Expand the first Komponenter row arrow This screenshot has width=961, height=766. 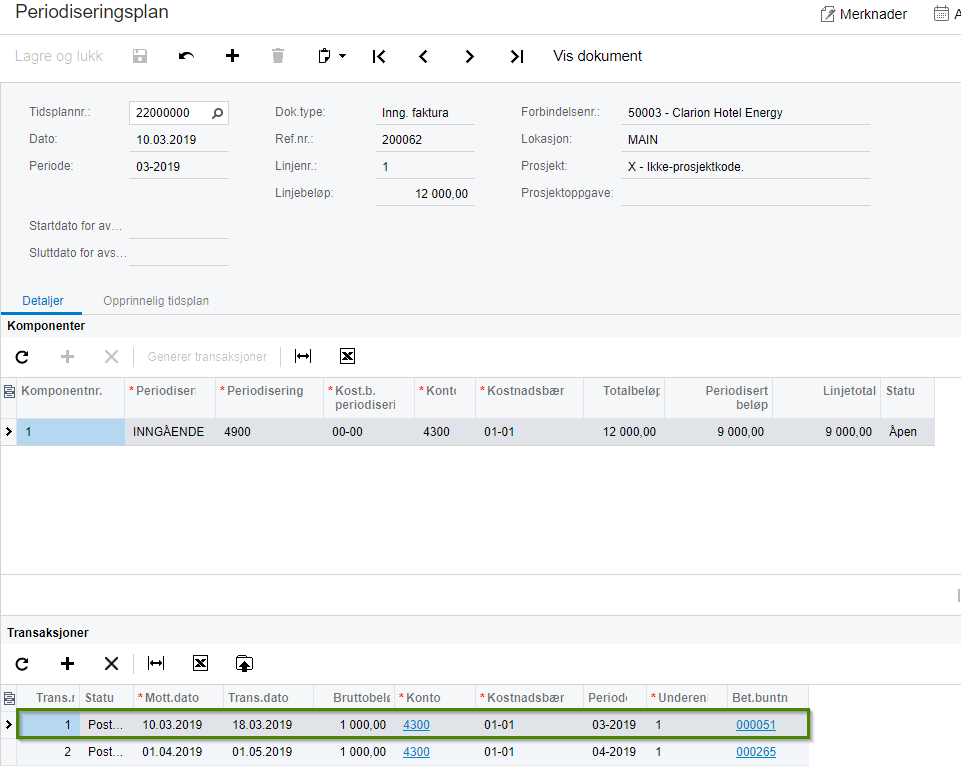pos(9,431)
